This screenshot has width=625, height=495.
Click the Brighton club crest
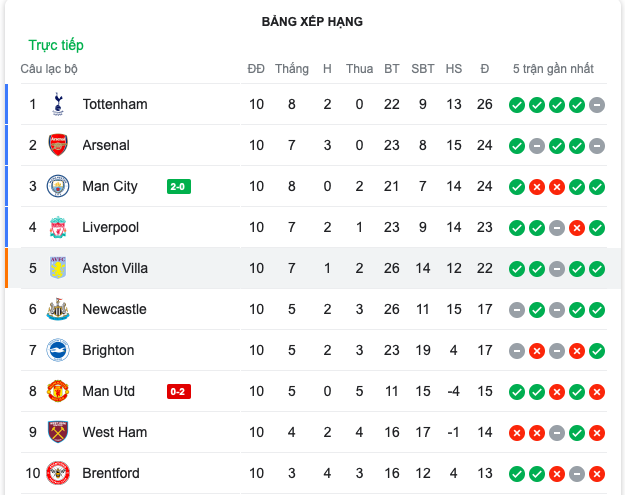click(x=58, y=350)
